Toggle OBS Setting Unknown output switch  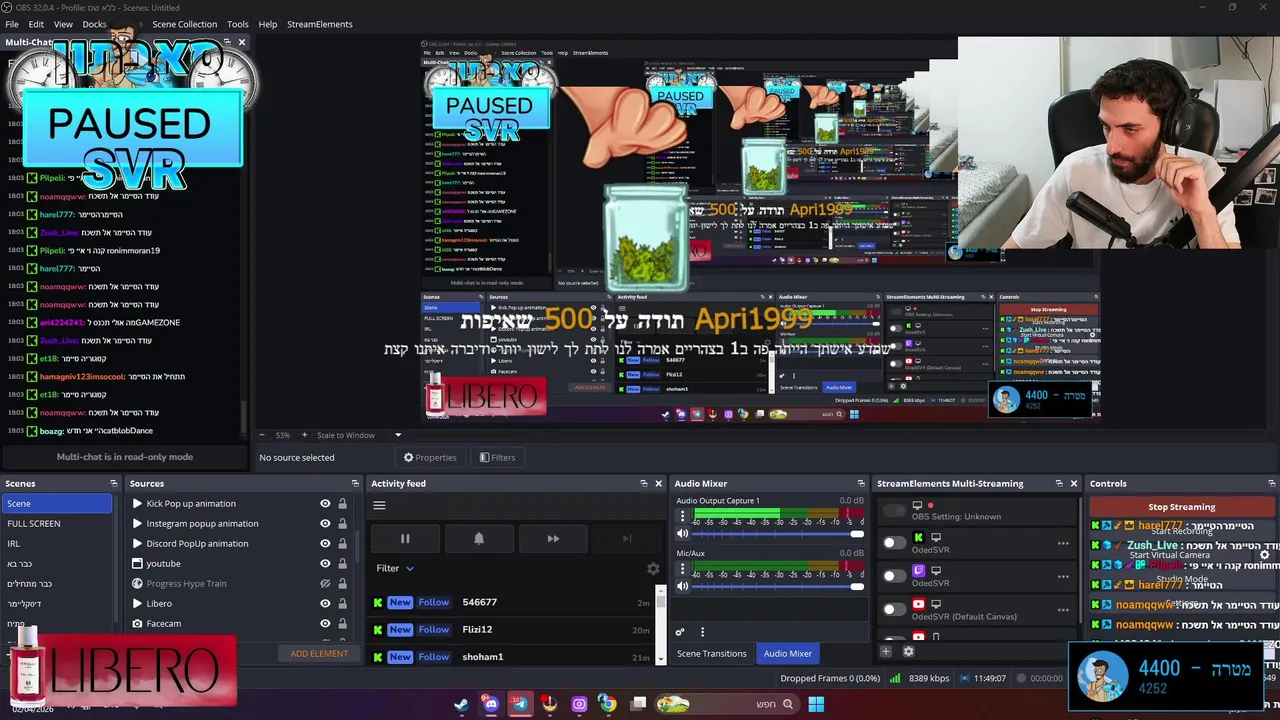[x=894, y=511]
